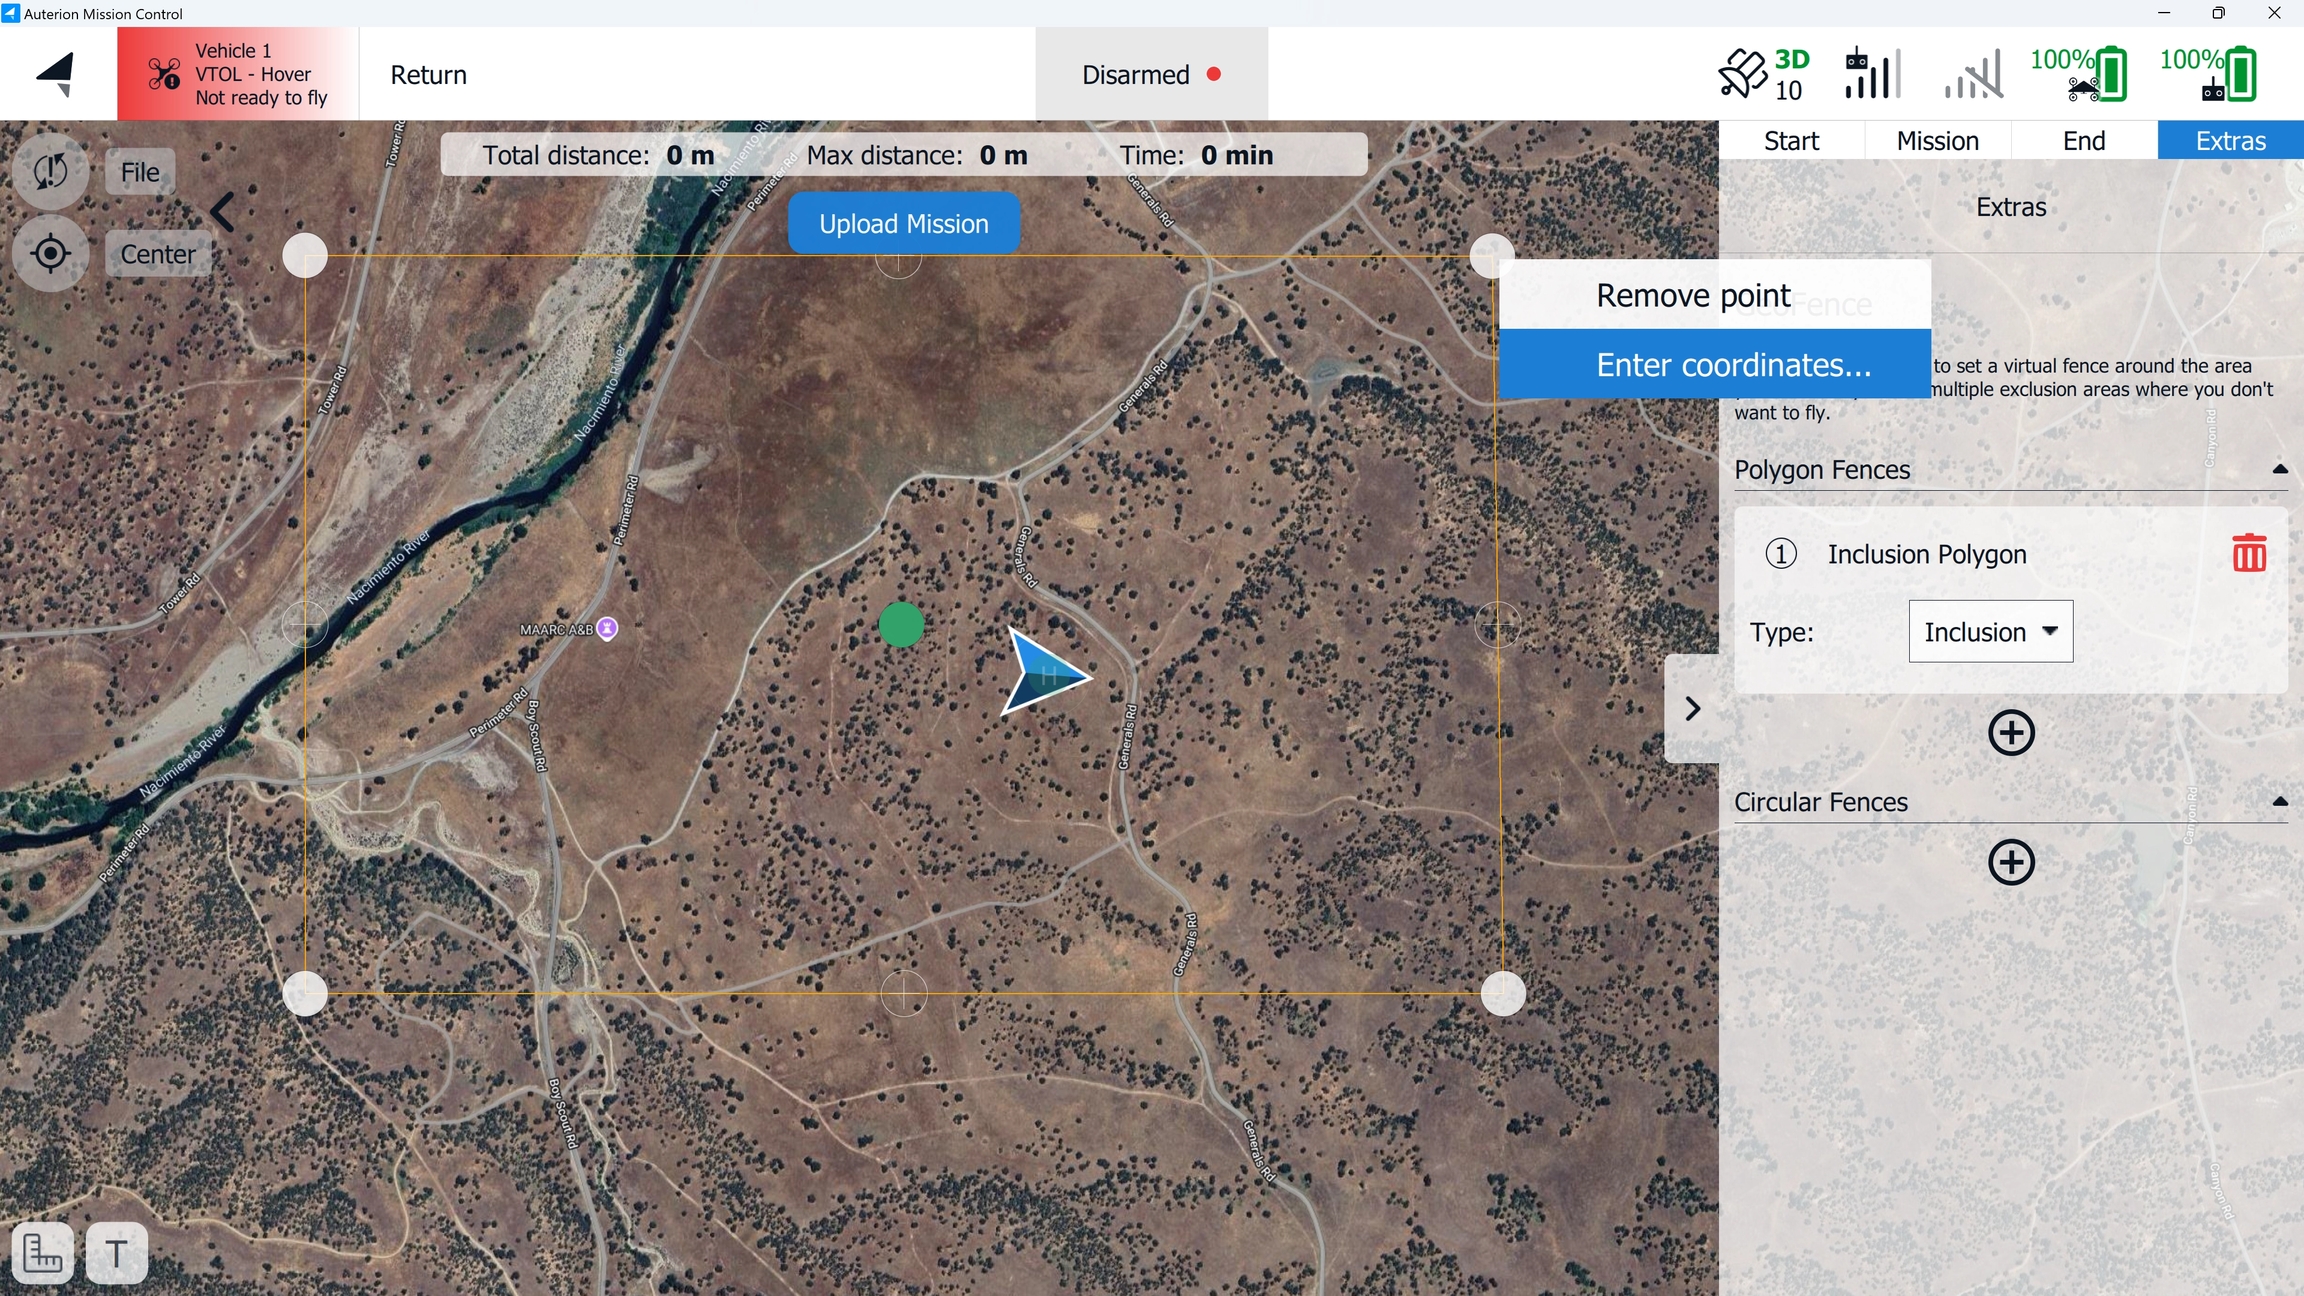
Task: Click the plus icon under Polygon Fences
Action: coord(2011,733)
